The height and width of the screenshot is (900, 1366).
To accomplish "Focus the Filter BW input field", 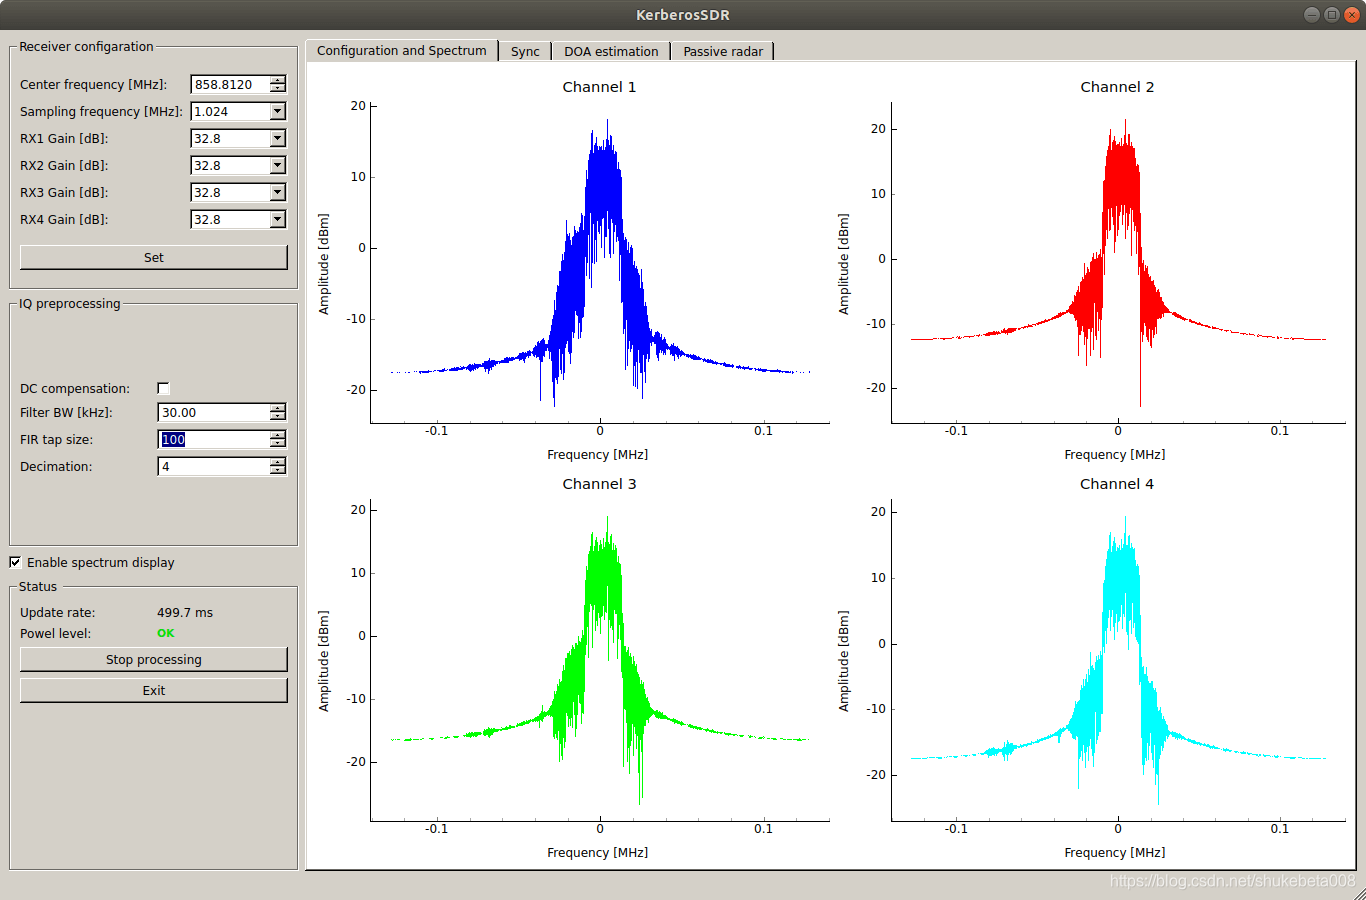I will point(214,413).
